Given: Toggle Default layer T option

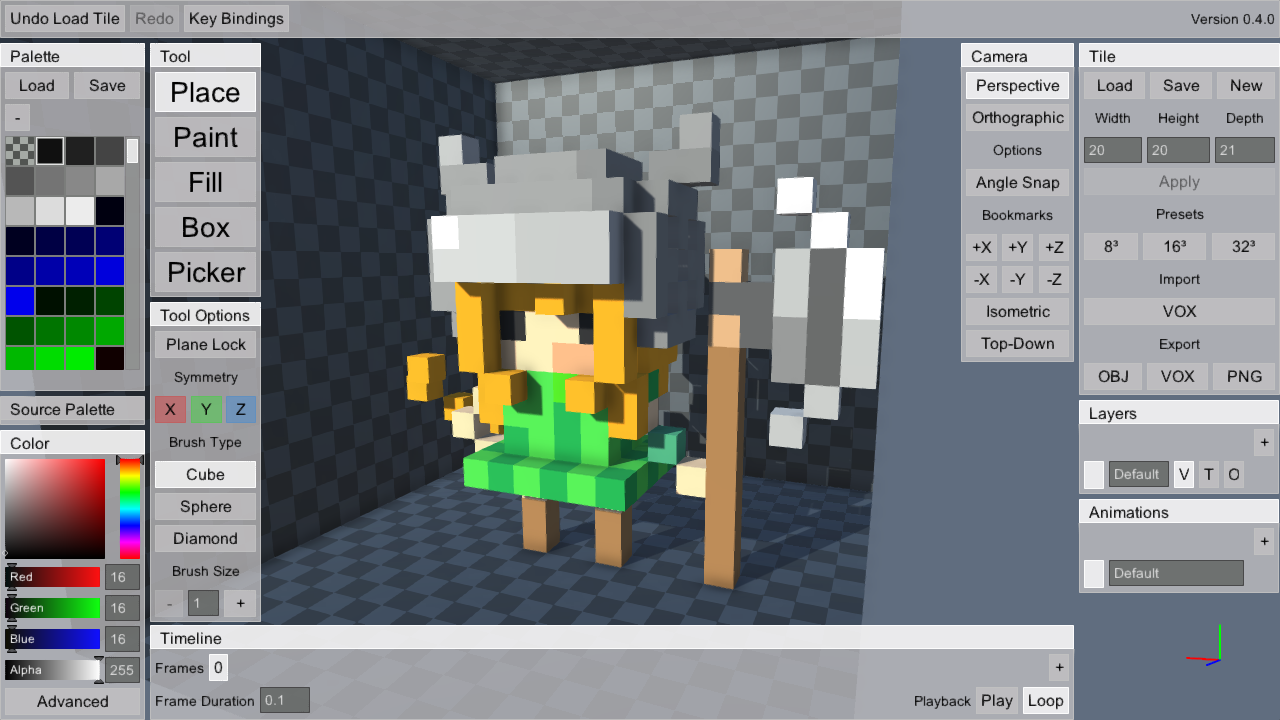Looking at the screenshot, I should 1209,474.
